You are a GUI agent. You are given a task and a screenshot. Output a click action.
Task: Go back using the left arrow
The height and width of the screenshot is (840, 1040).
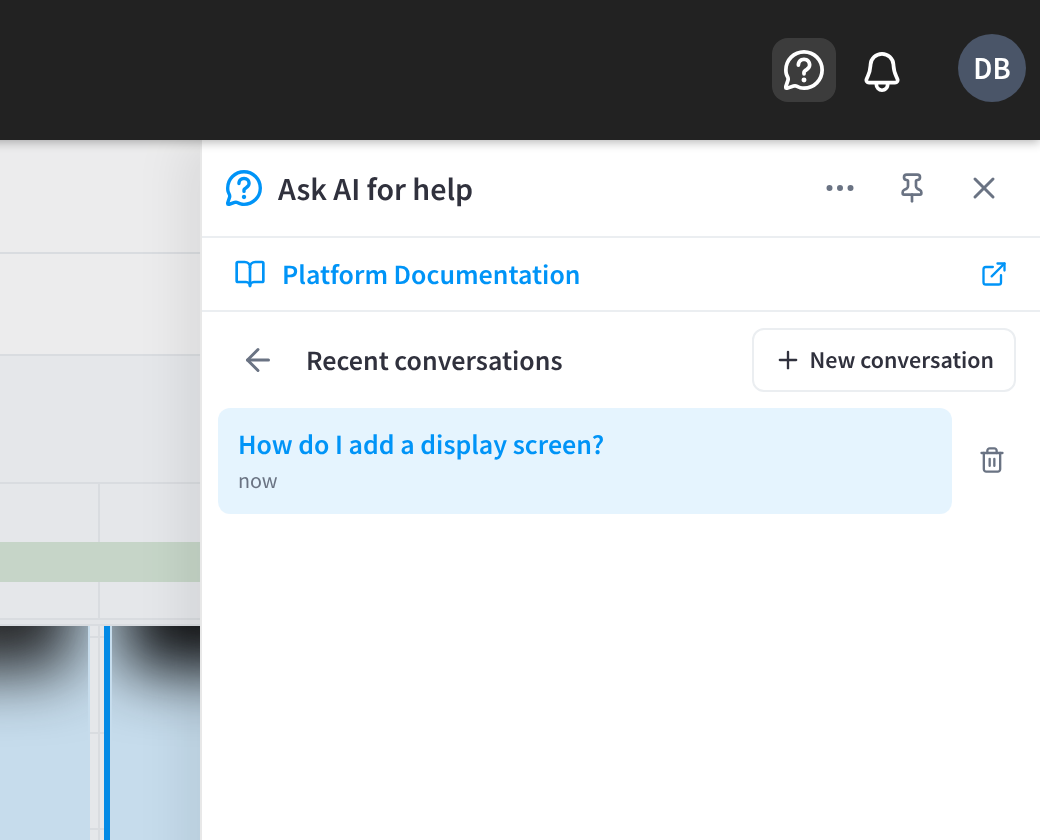pos(257,360)
